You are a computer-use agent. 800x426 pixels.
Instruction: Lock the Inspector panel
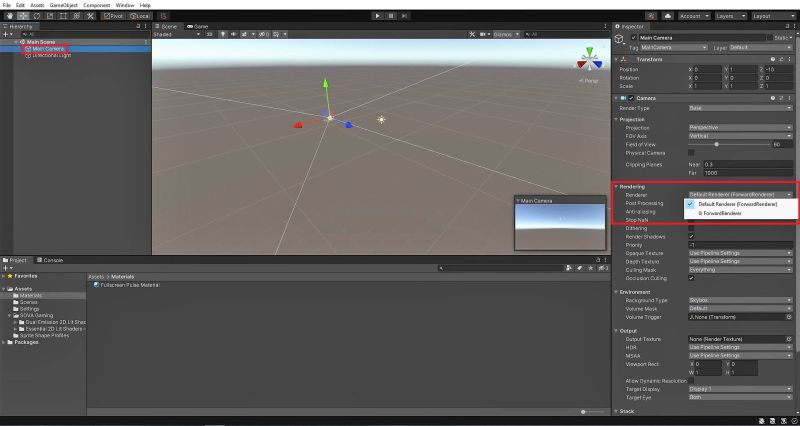coord(787,26)
